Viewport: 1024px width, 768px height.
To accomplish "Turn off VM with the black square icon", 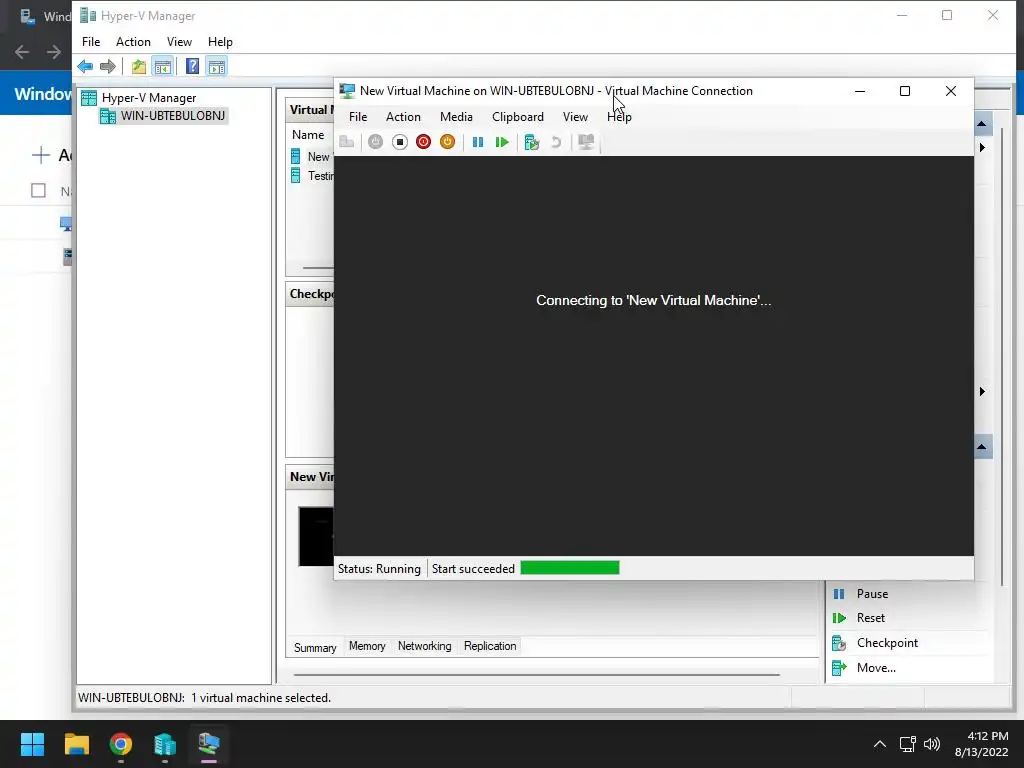I will (400, 142).
